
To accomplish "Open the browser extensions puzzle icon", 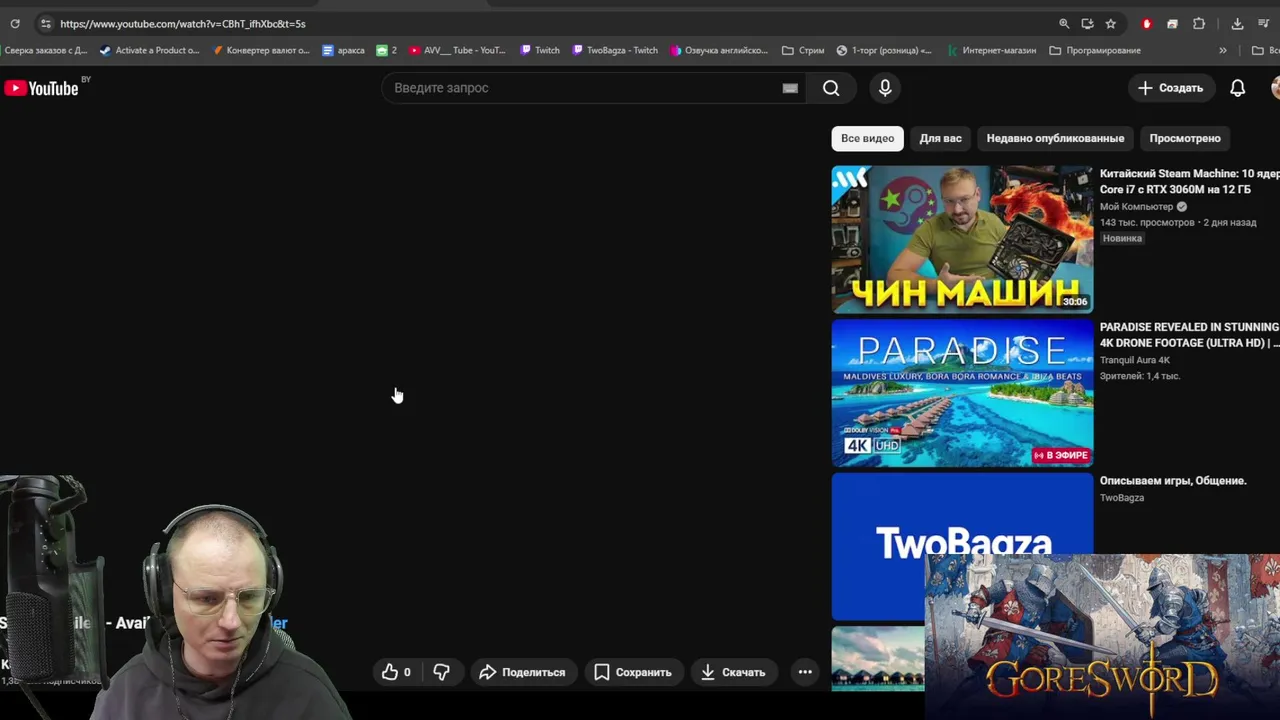I will tap(1199, 23).
